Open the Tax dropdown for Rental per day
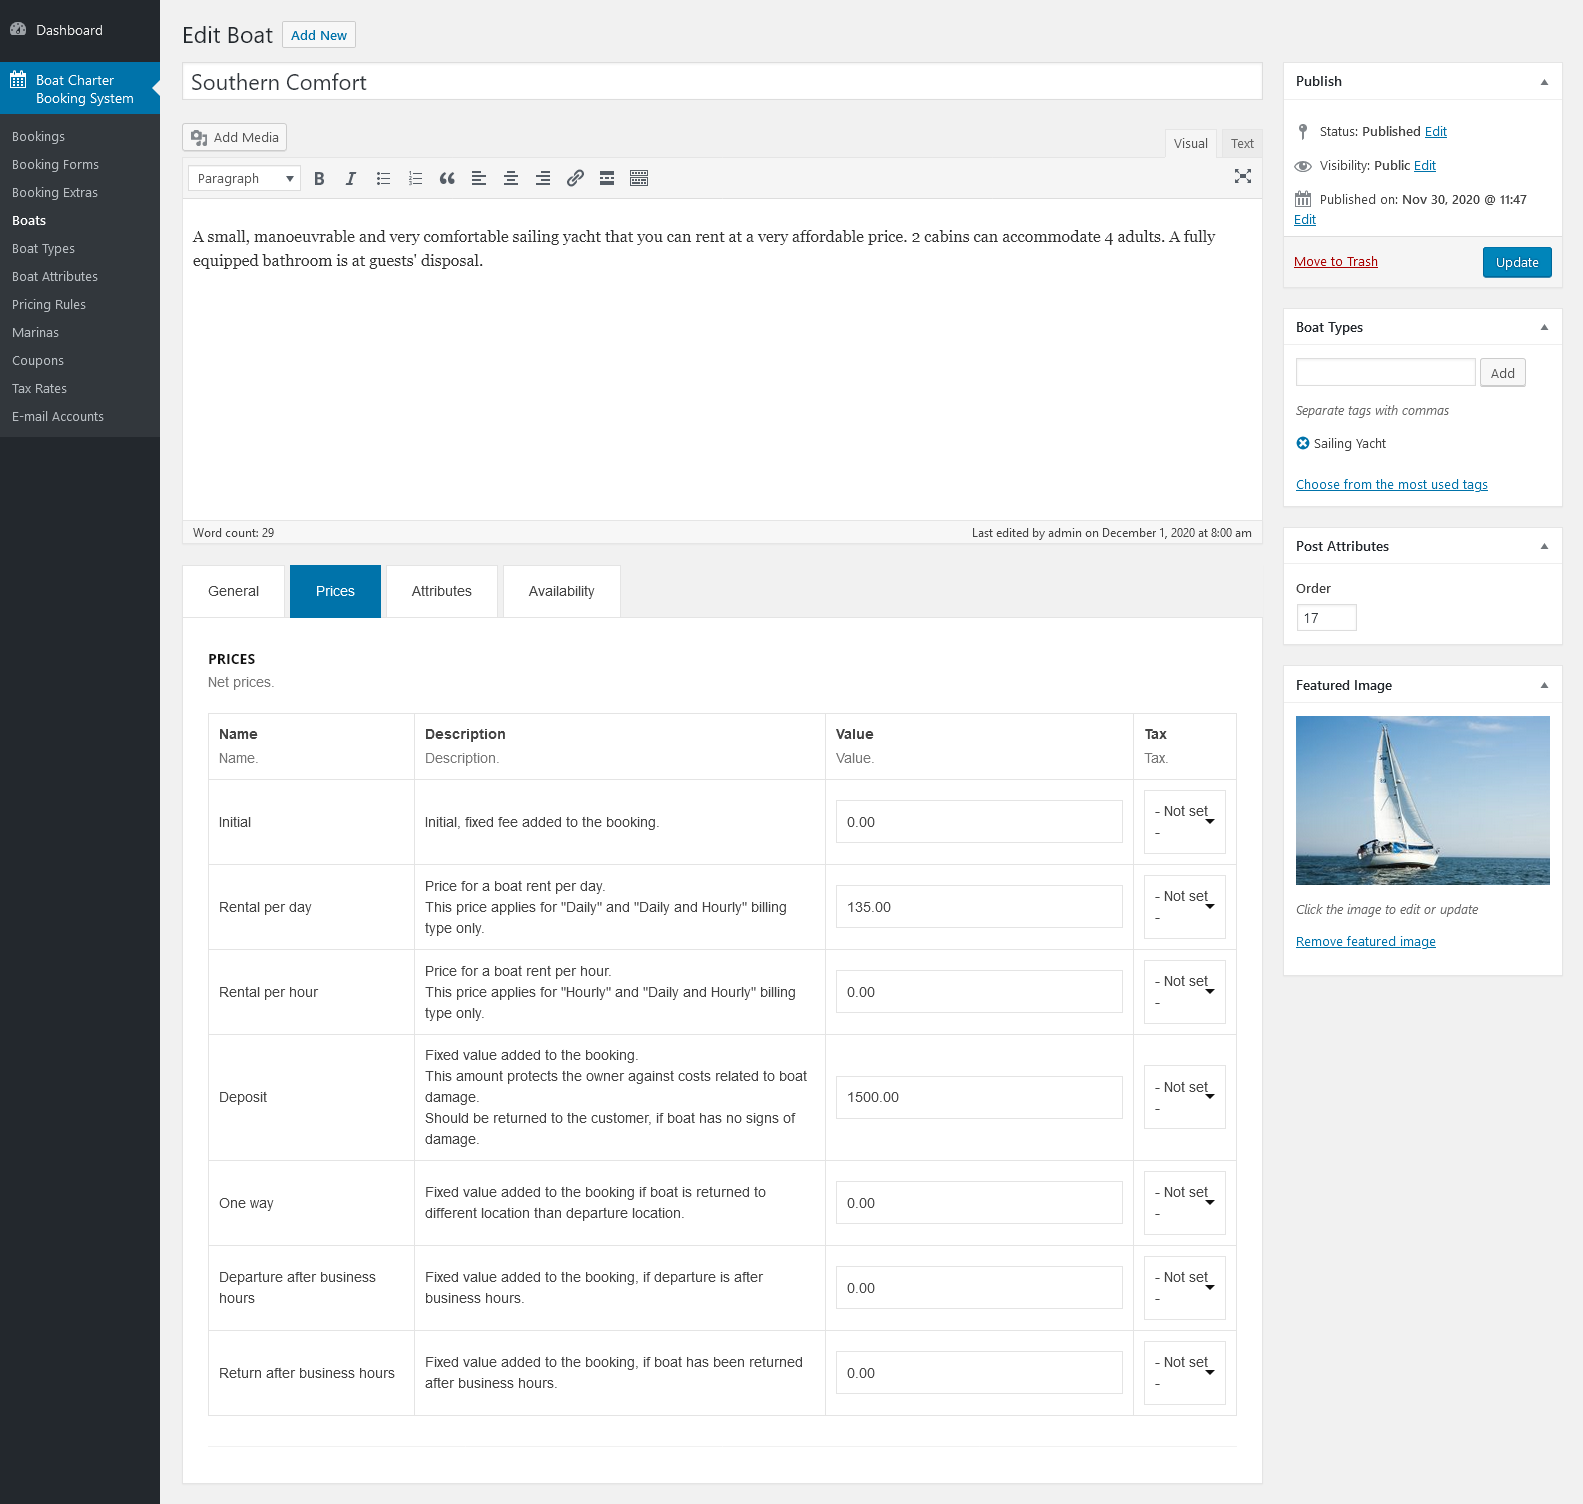Viewport: 1583px width, 1504px height. (1185, 907)
